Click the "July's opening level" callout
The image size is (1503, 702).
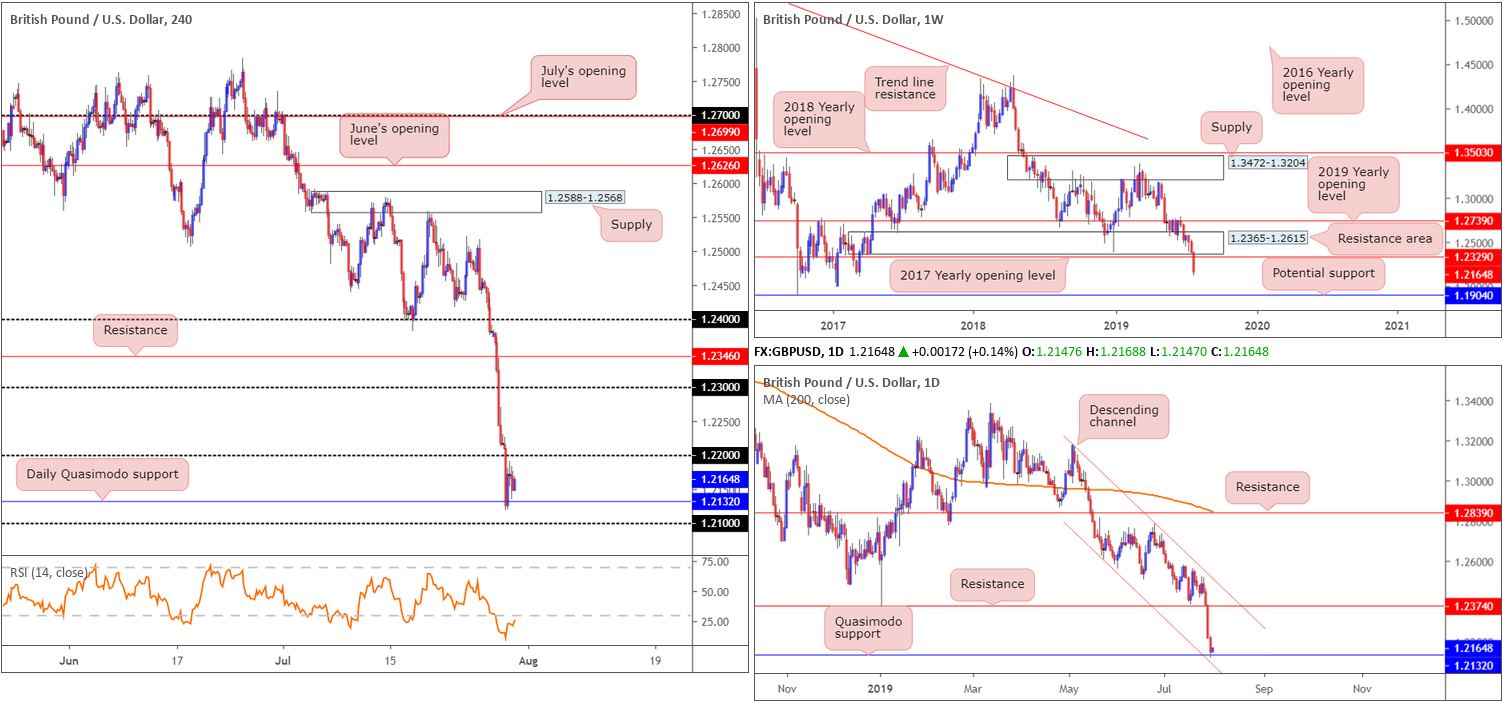(581, 77)
